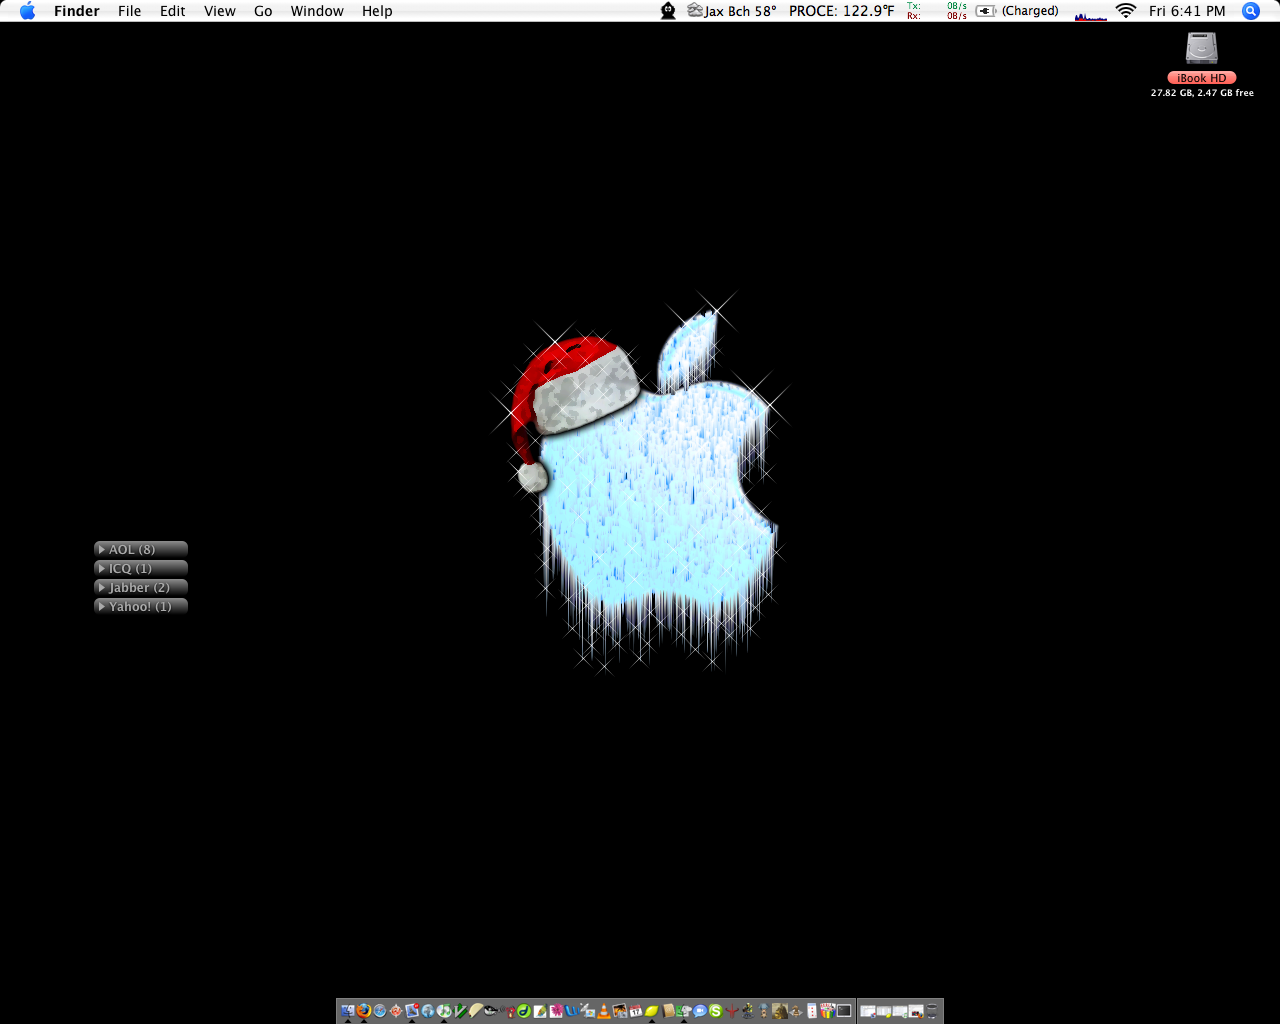Screen dimensions: 1280x1024
Task: Open Spotlight search icon
Action: (x=1251, y=11)
